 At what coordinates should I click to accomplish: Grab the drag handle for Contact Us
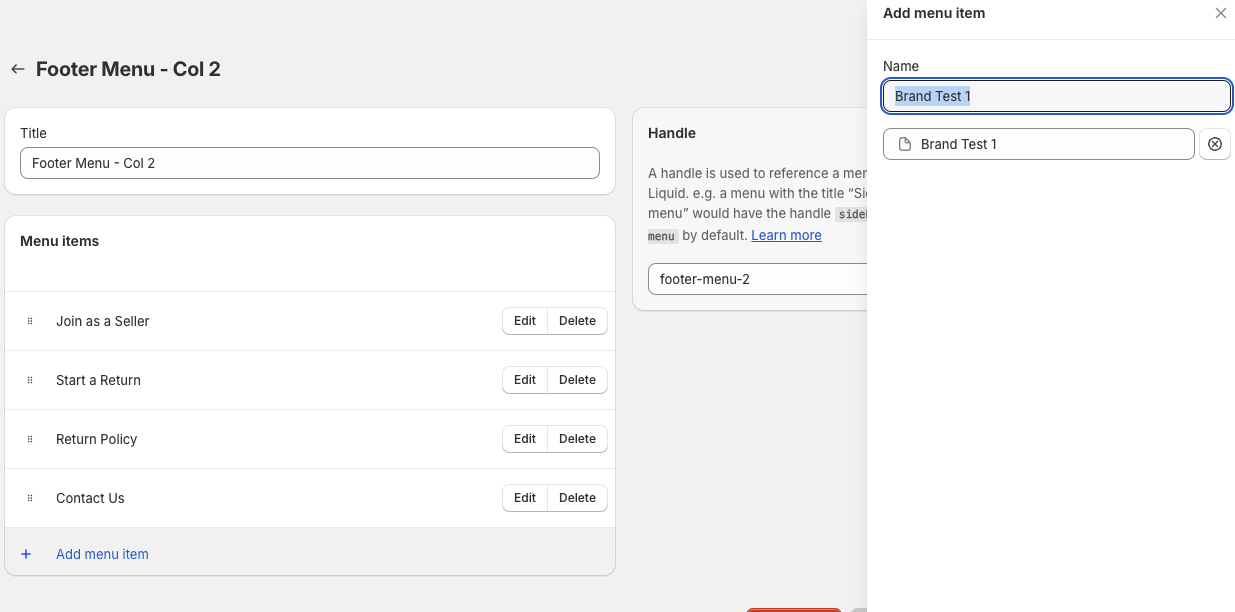pyautogui.click(x=30, y=498)
